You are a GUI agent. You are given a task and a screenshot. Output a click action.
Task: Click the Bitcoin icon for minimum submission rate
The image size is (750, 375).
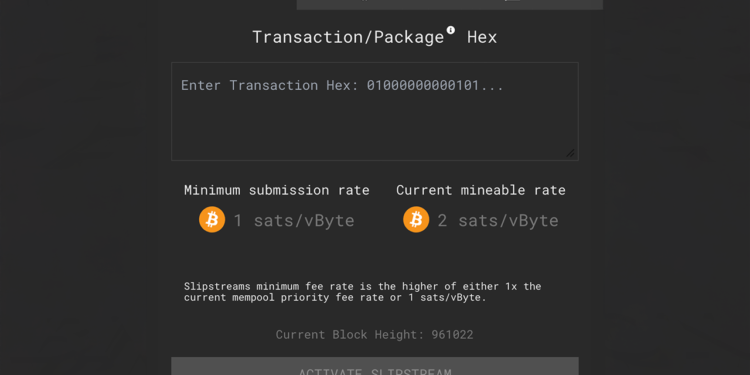pos(212,220)
